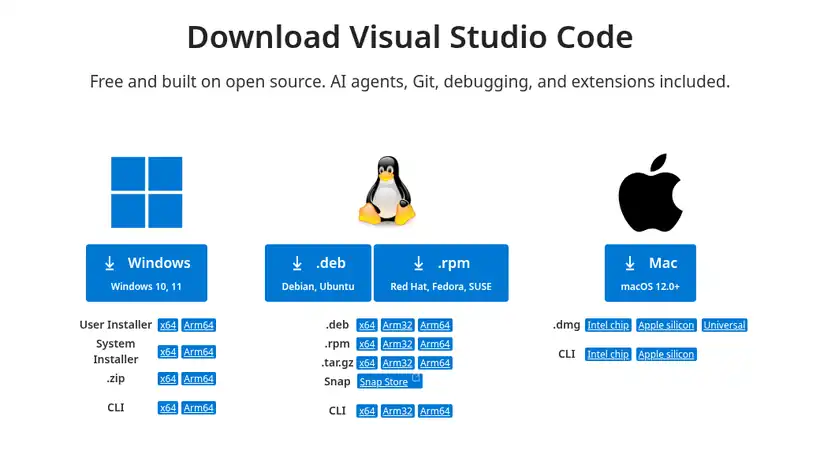Click the 'System Installer' label

pos(116,351)
